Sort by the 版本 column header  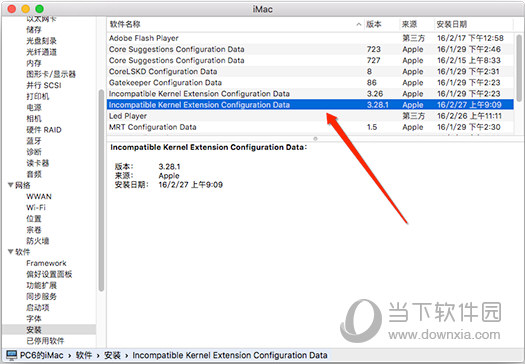pos(381,24)
